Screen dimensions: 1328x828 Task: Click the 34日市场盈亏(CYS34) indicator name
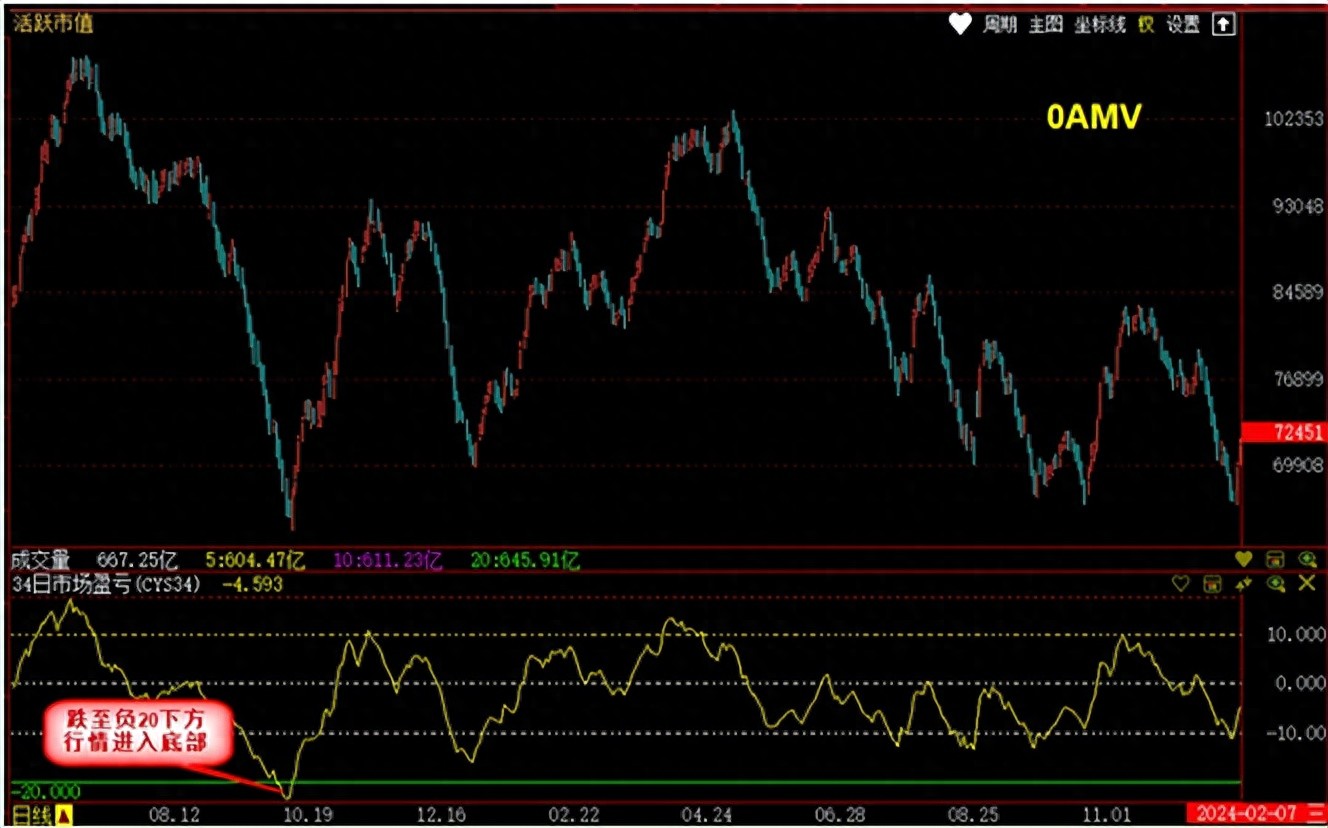pyautogui.click(x=106, y=584)
